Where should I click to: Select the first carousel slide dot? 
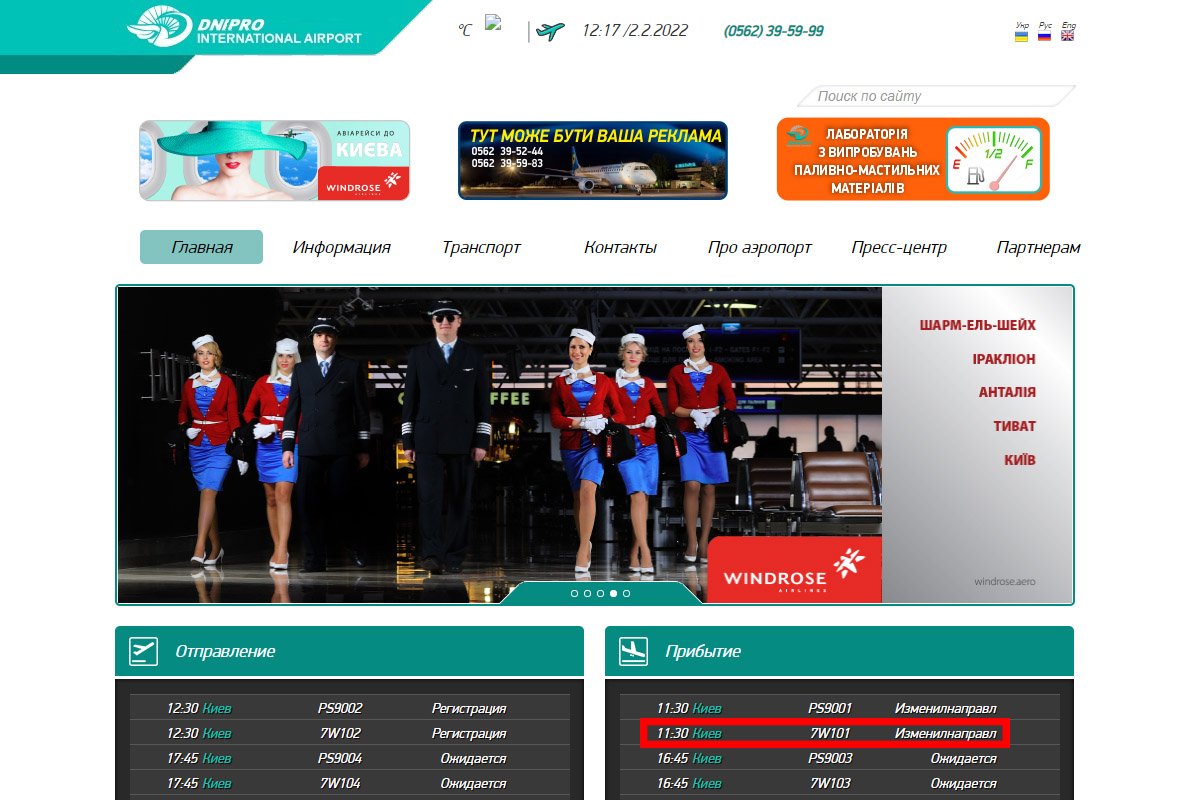click(x=574, y=593)
